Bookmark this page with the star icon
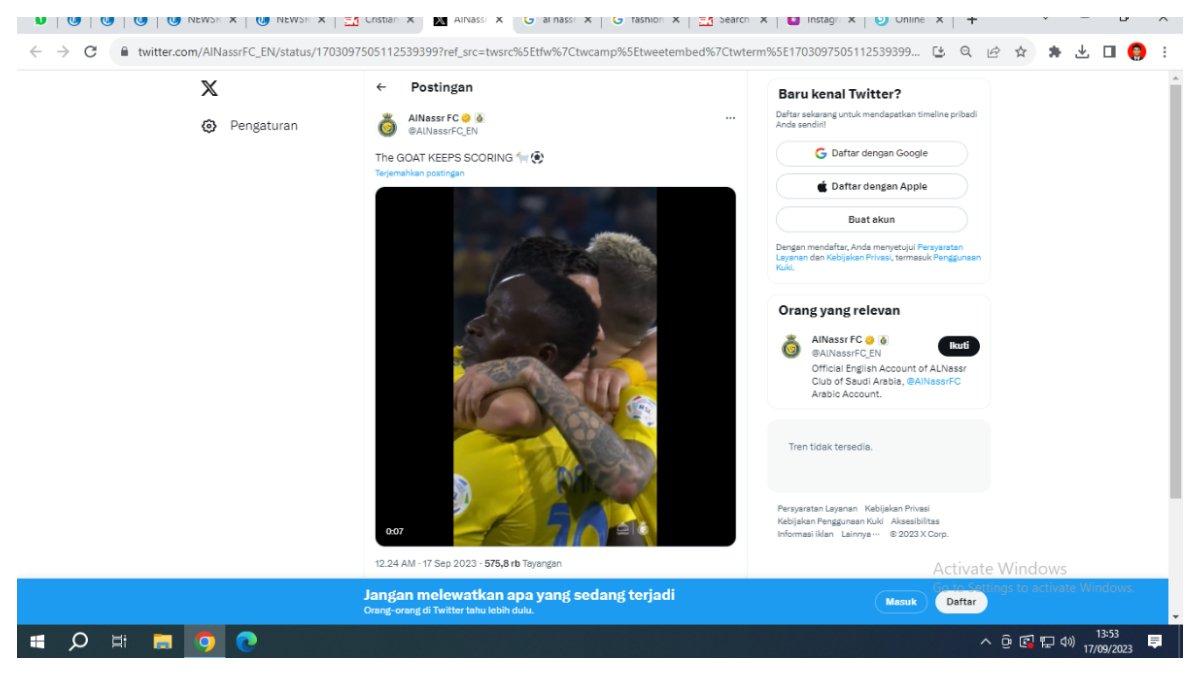The height and width of the screenshot is (675, 1200). [1021, 52]
